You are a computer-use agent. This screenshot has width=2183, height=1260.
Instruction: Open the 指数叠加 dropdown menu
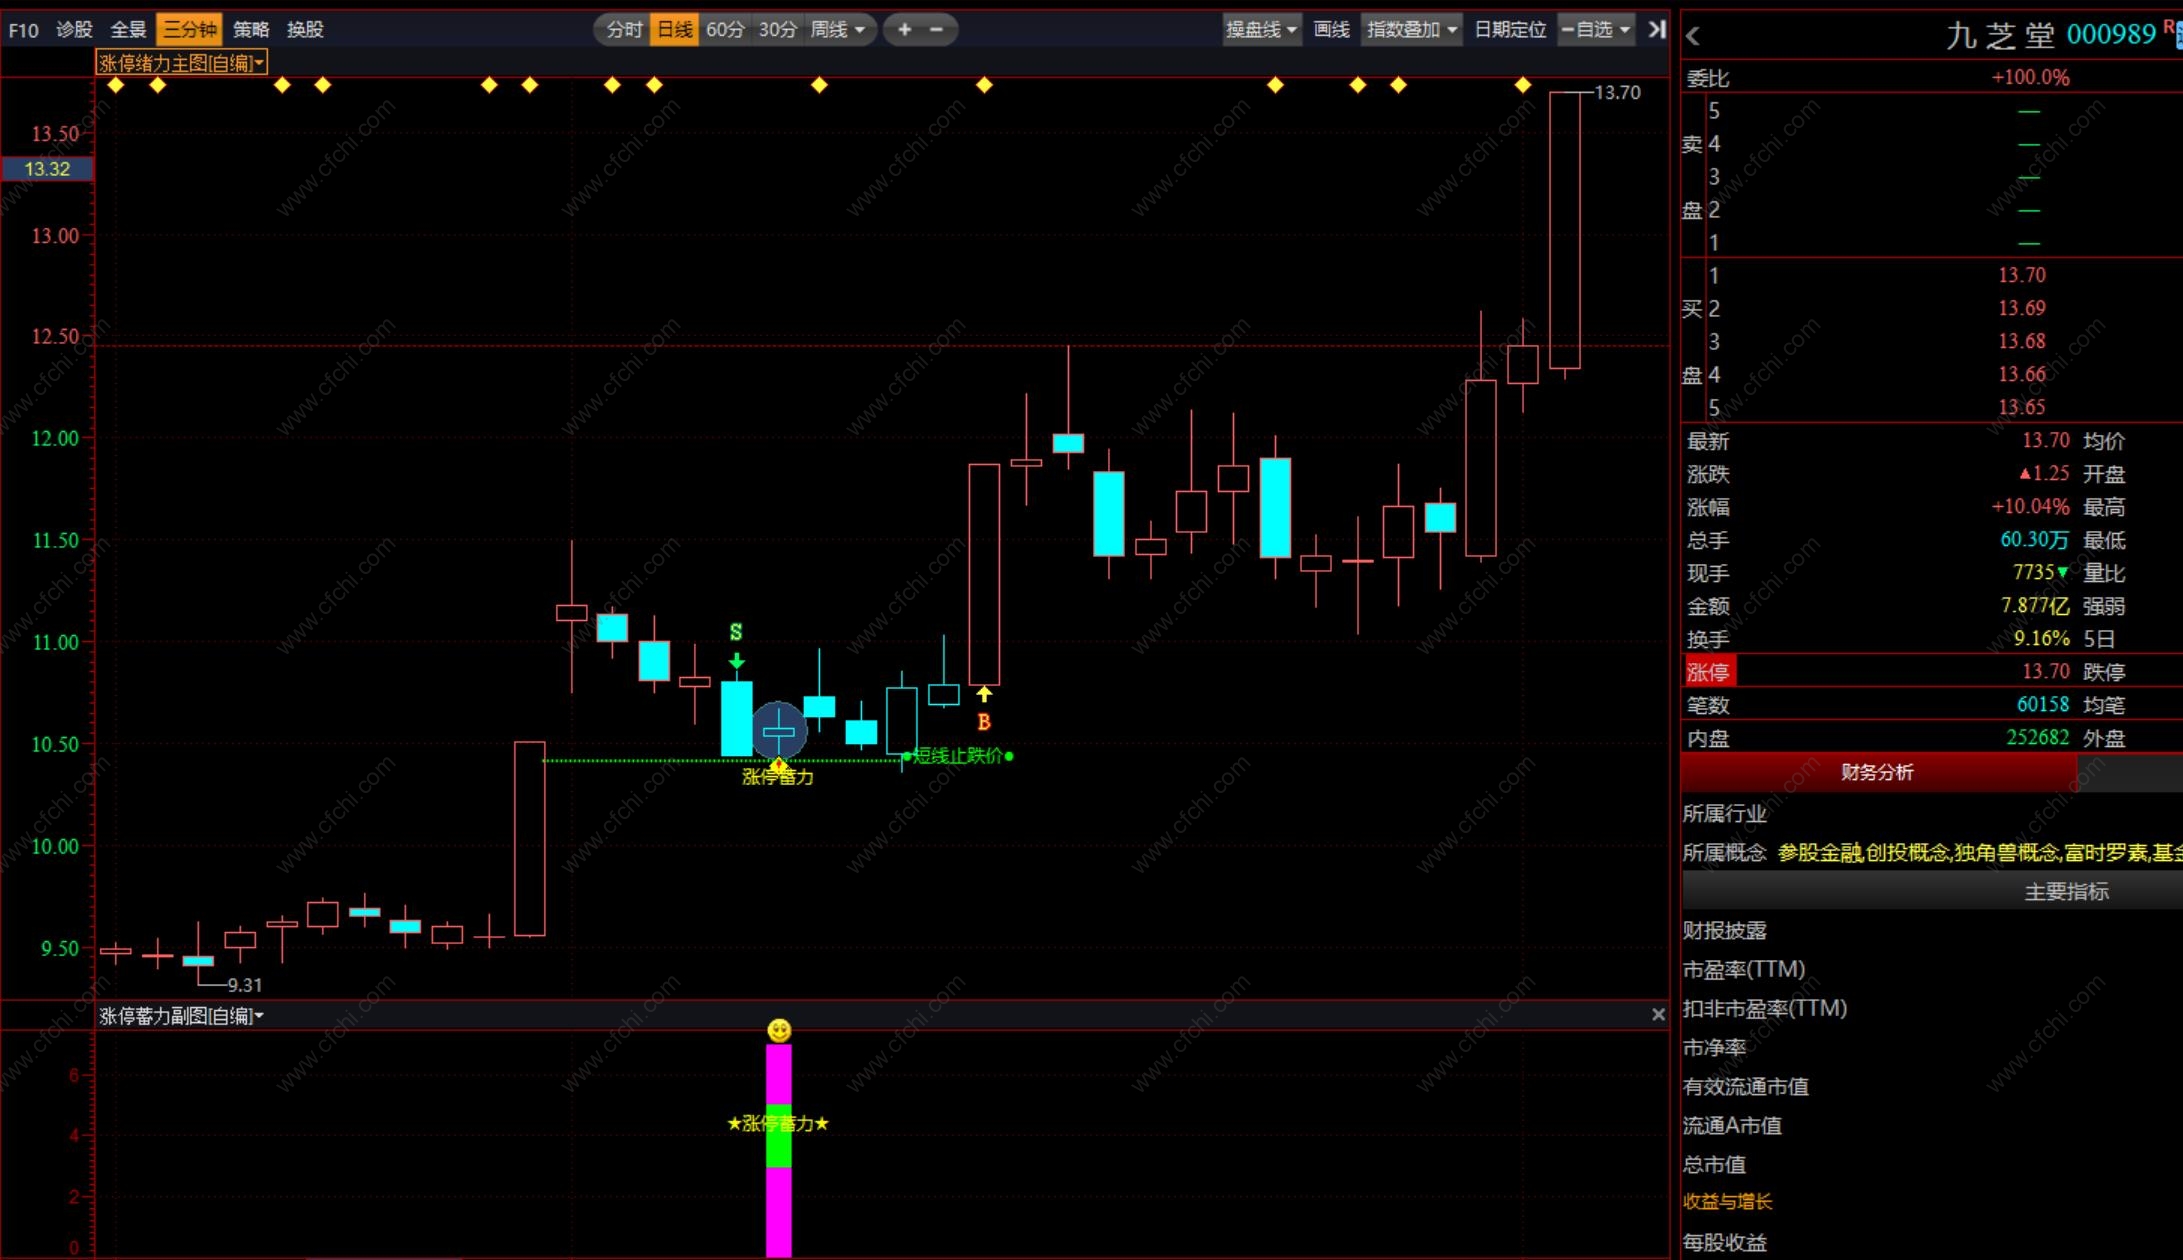1411,29
